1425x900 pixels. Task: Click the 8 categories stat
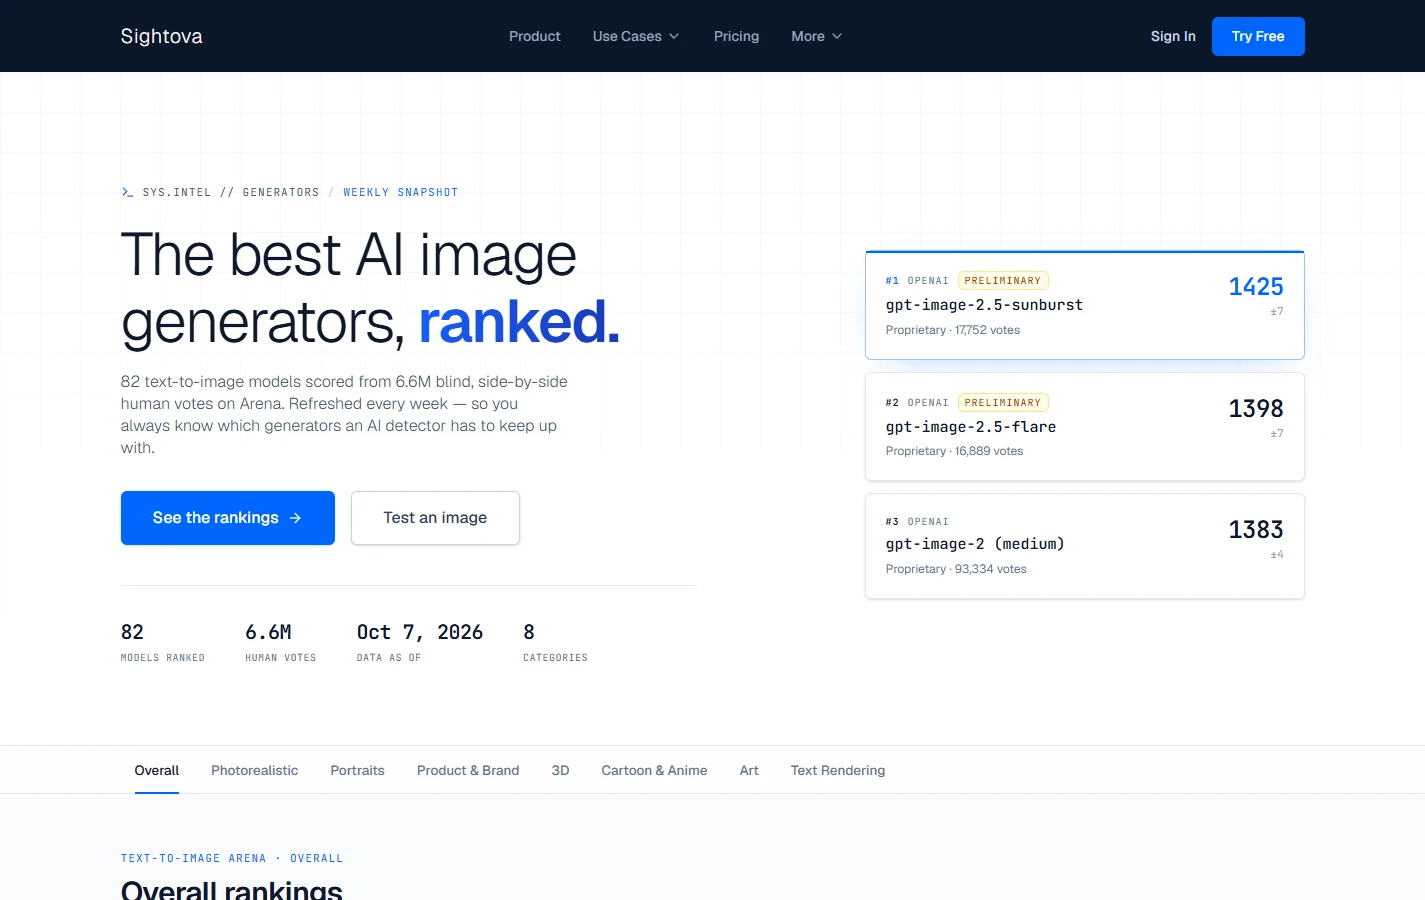pos(555,642)
